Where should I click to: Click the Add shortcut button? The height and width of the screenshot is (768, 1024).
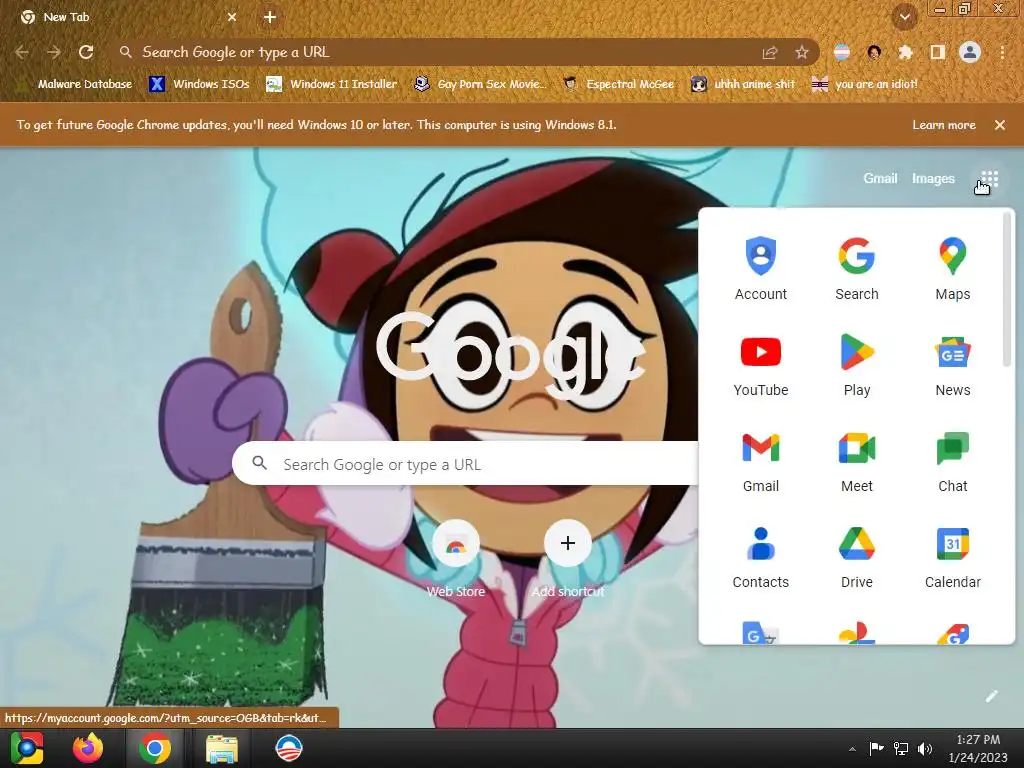[568, 559]
